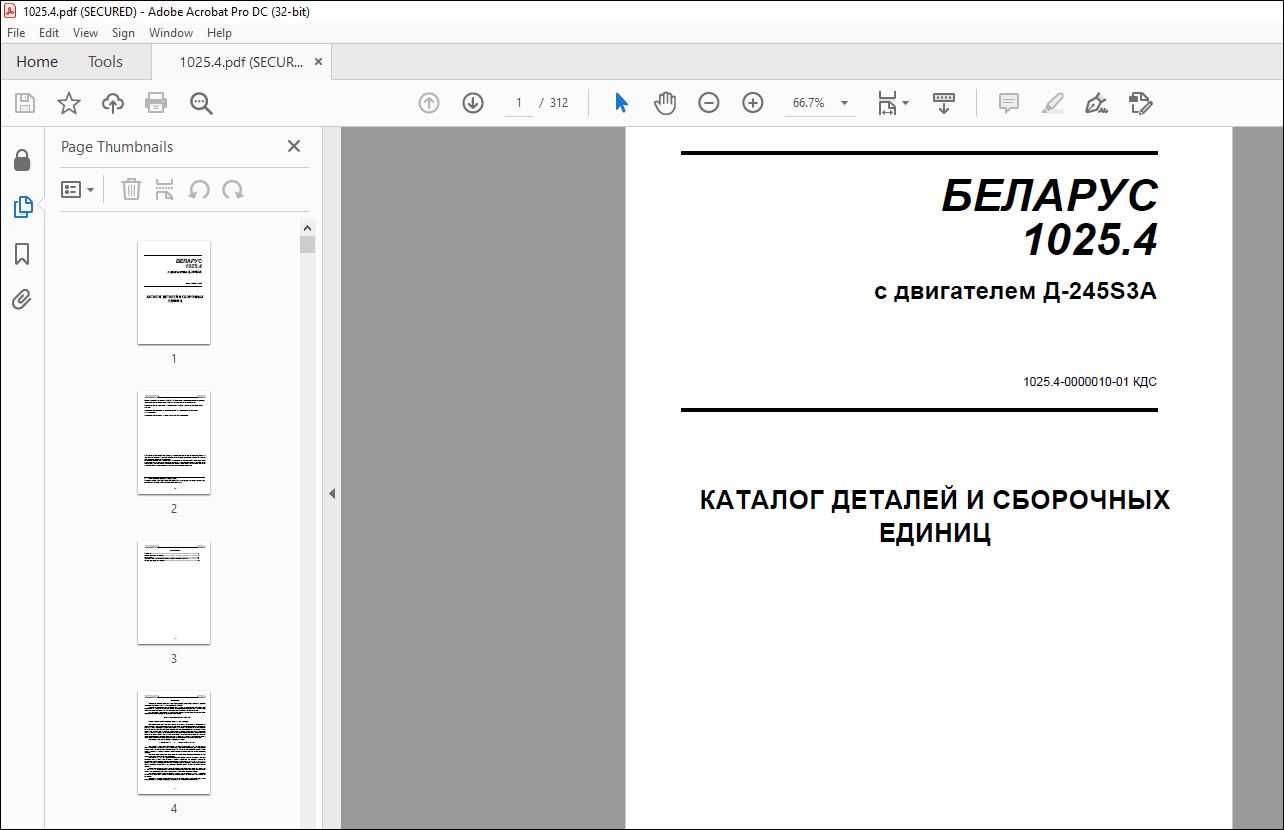Go to the previous page arrow

[429, 103]
